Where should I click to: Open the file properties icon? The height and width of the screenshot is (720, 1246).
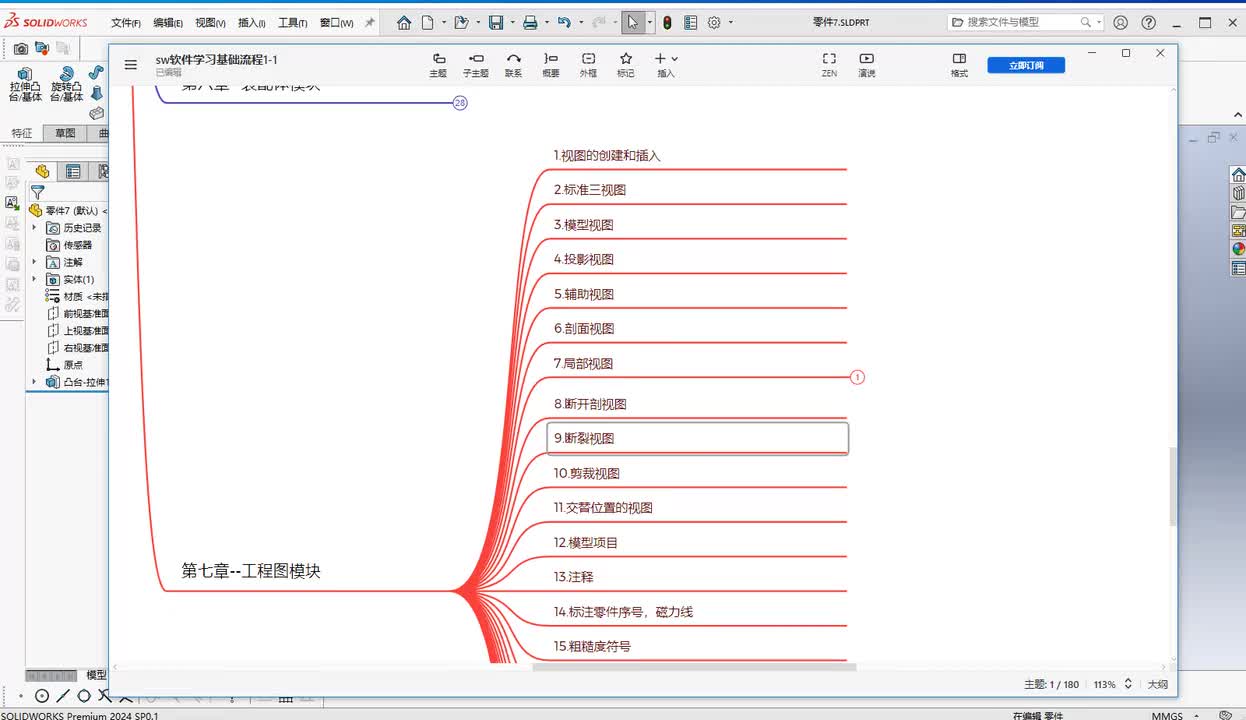point(690,22)
